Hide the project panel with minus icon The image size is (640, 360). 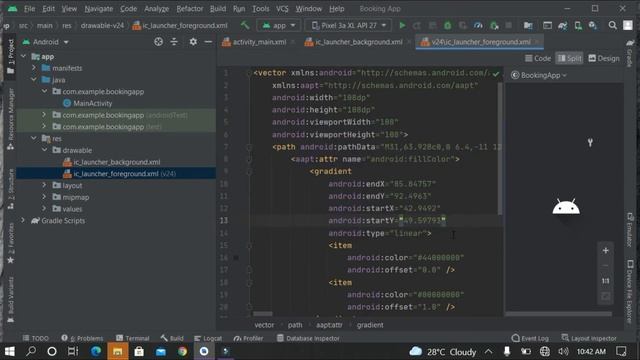click(x=208, y=42)
